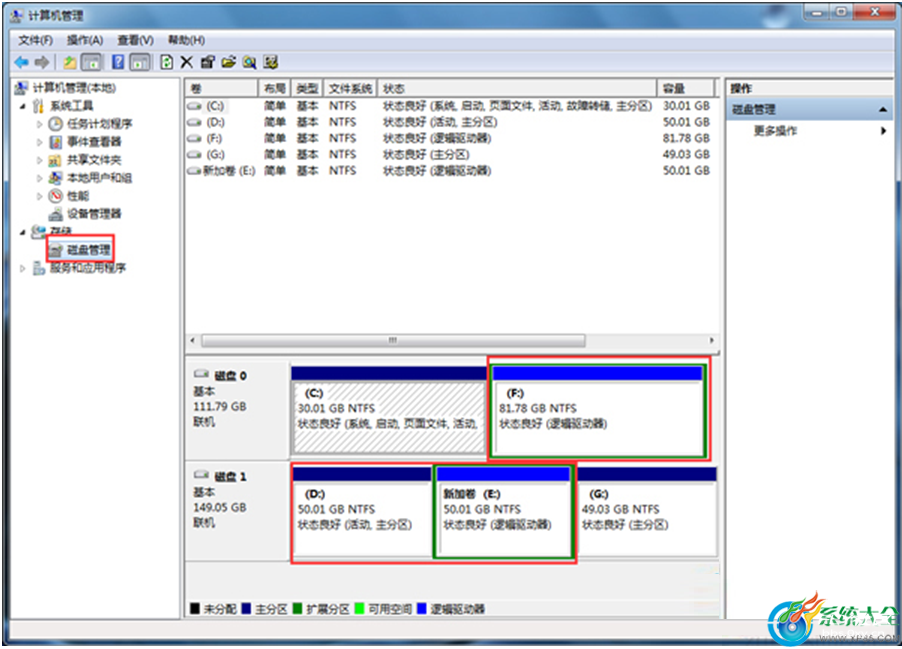
Task: Select the (D:) volume row in list
Action: point(452,122)
